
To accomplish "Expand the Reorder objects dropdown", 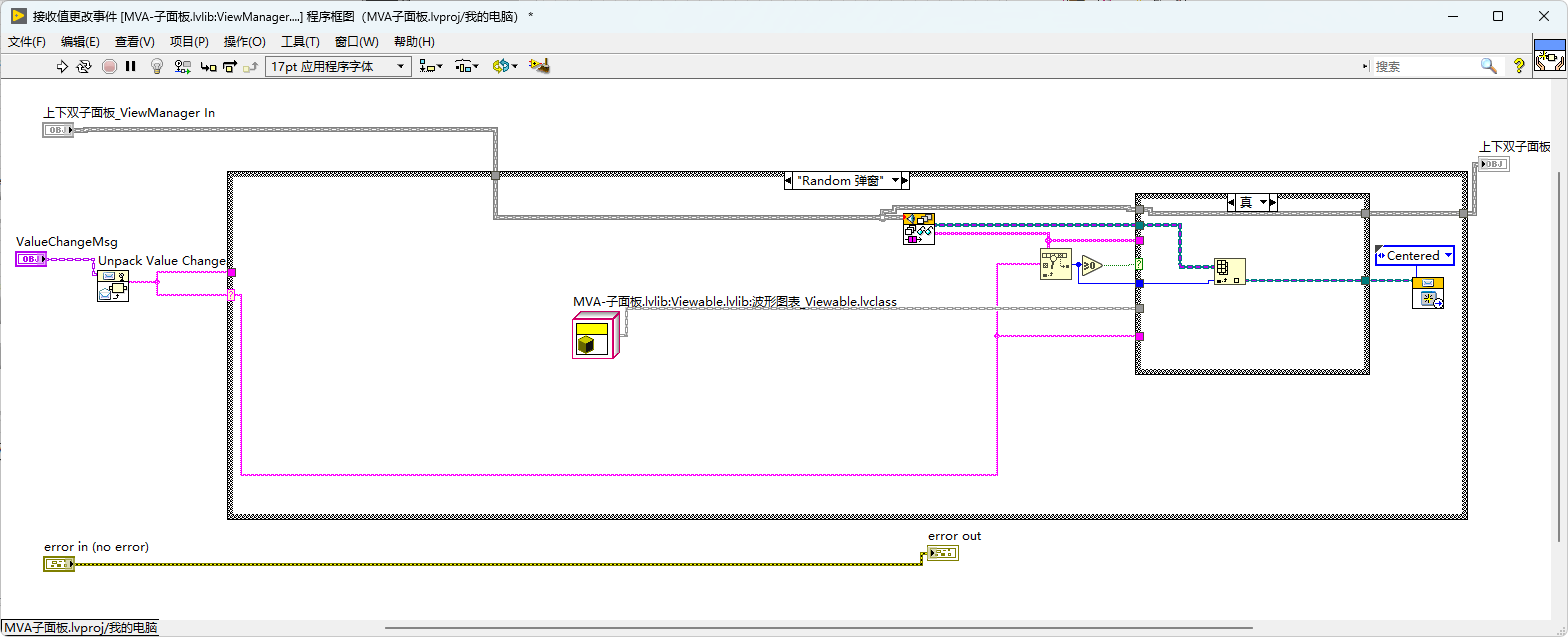I will (504, 66).
